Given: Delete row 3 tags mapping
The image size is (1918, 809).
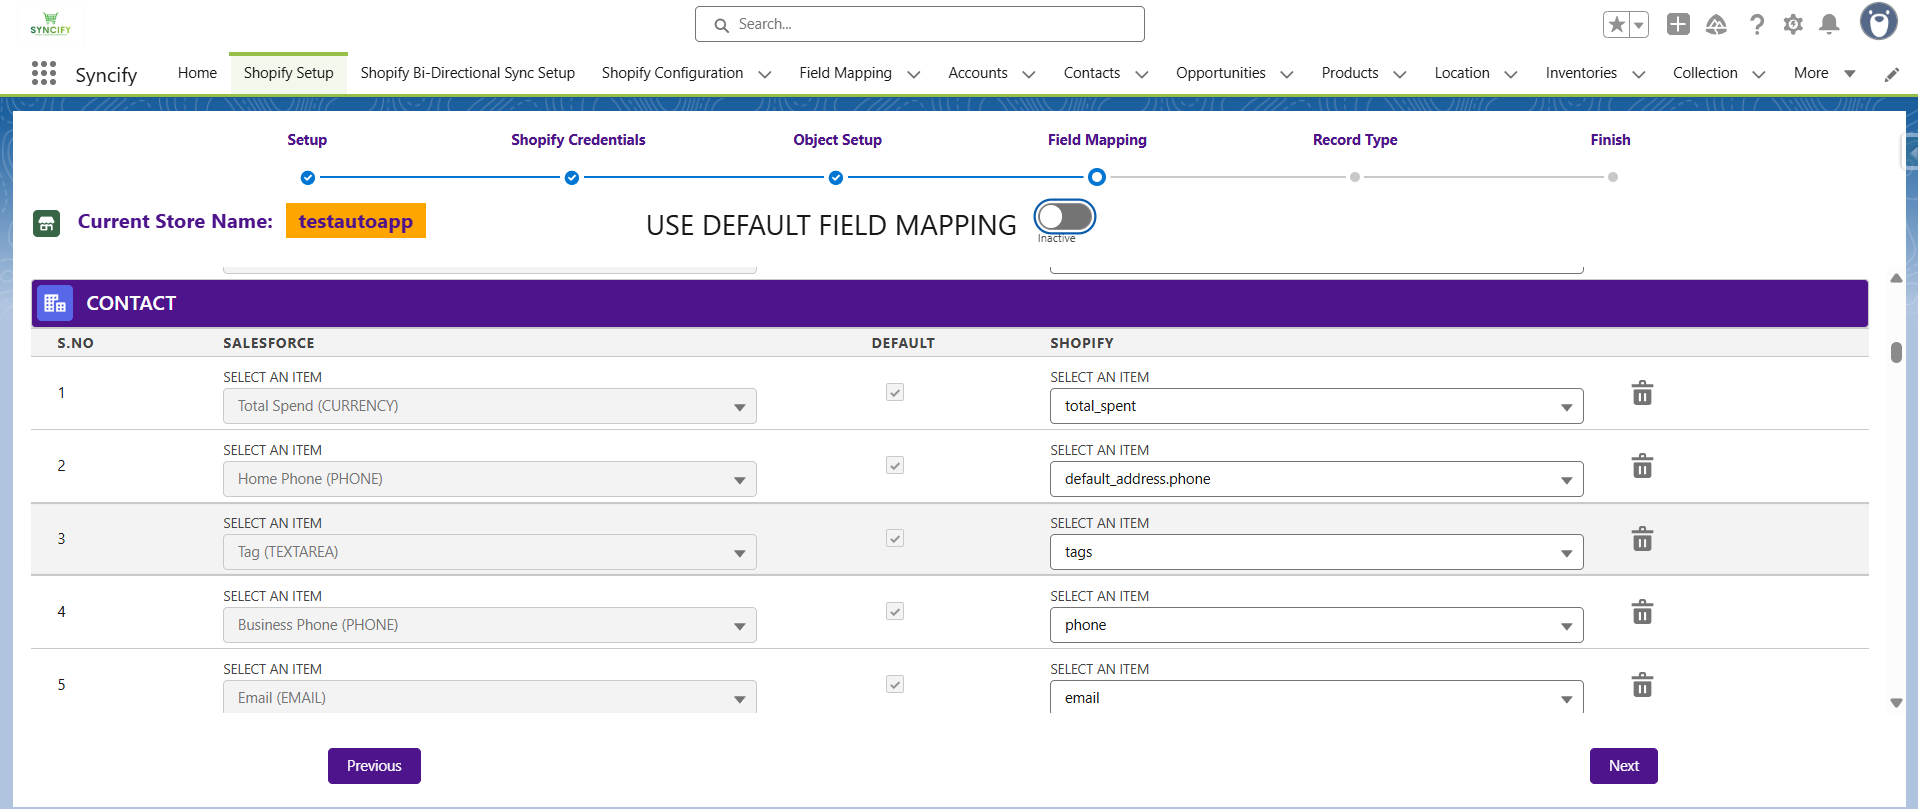Looking at the screenshot, I should coord(1642,539).
